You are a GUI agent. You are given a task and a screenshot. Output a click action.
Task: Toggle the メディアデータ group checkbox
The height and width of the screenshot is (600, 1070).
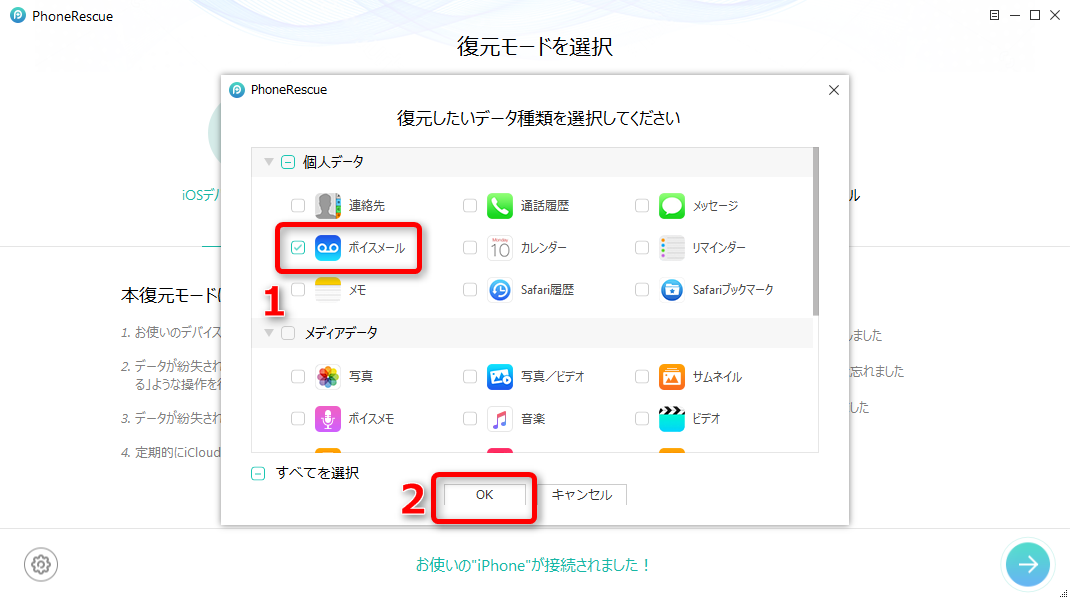288,333
